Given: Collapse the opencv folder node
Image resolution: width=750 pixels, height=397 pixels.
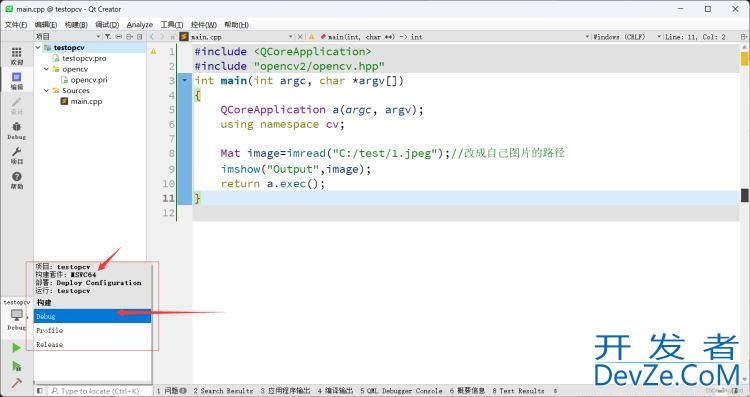Looking at the screenshot, I should pos(46,69).
